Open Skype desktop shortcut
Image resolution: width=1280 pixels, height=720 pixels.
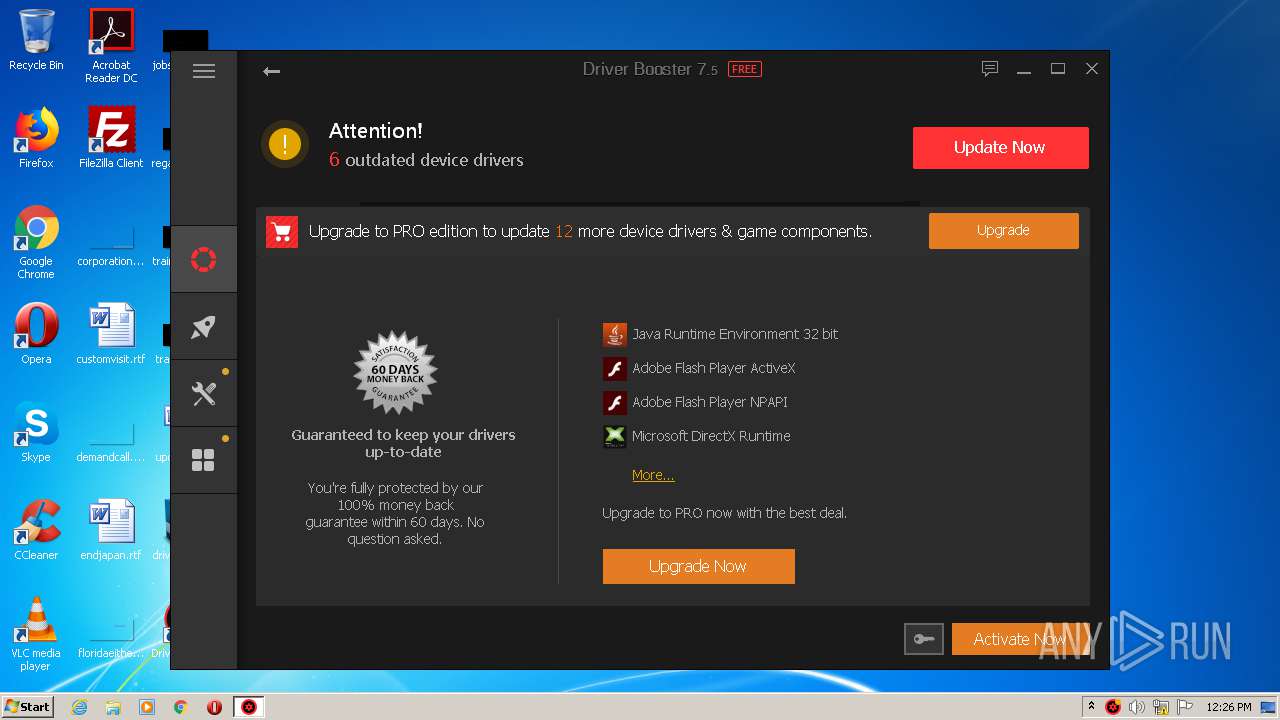(x=36, y=432)
